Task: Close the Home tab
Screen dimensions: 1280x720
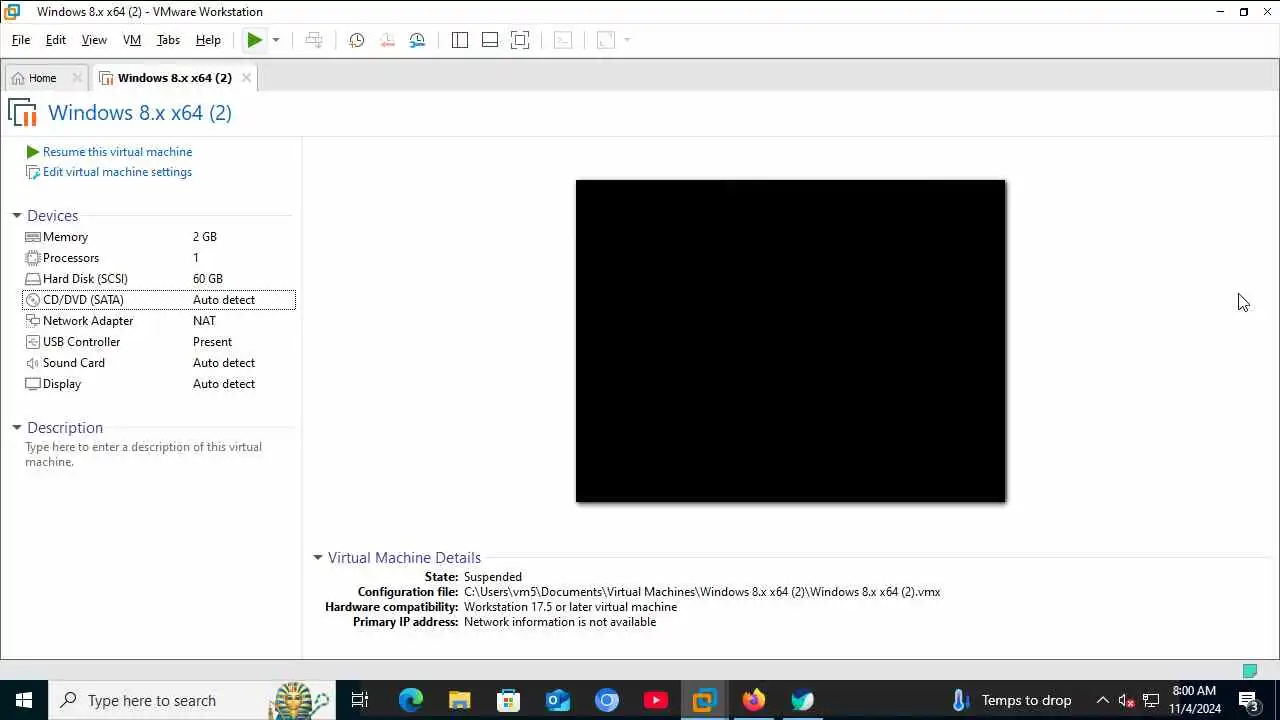Action: pos(77,78)
